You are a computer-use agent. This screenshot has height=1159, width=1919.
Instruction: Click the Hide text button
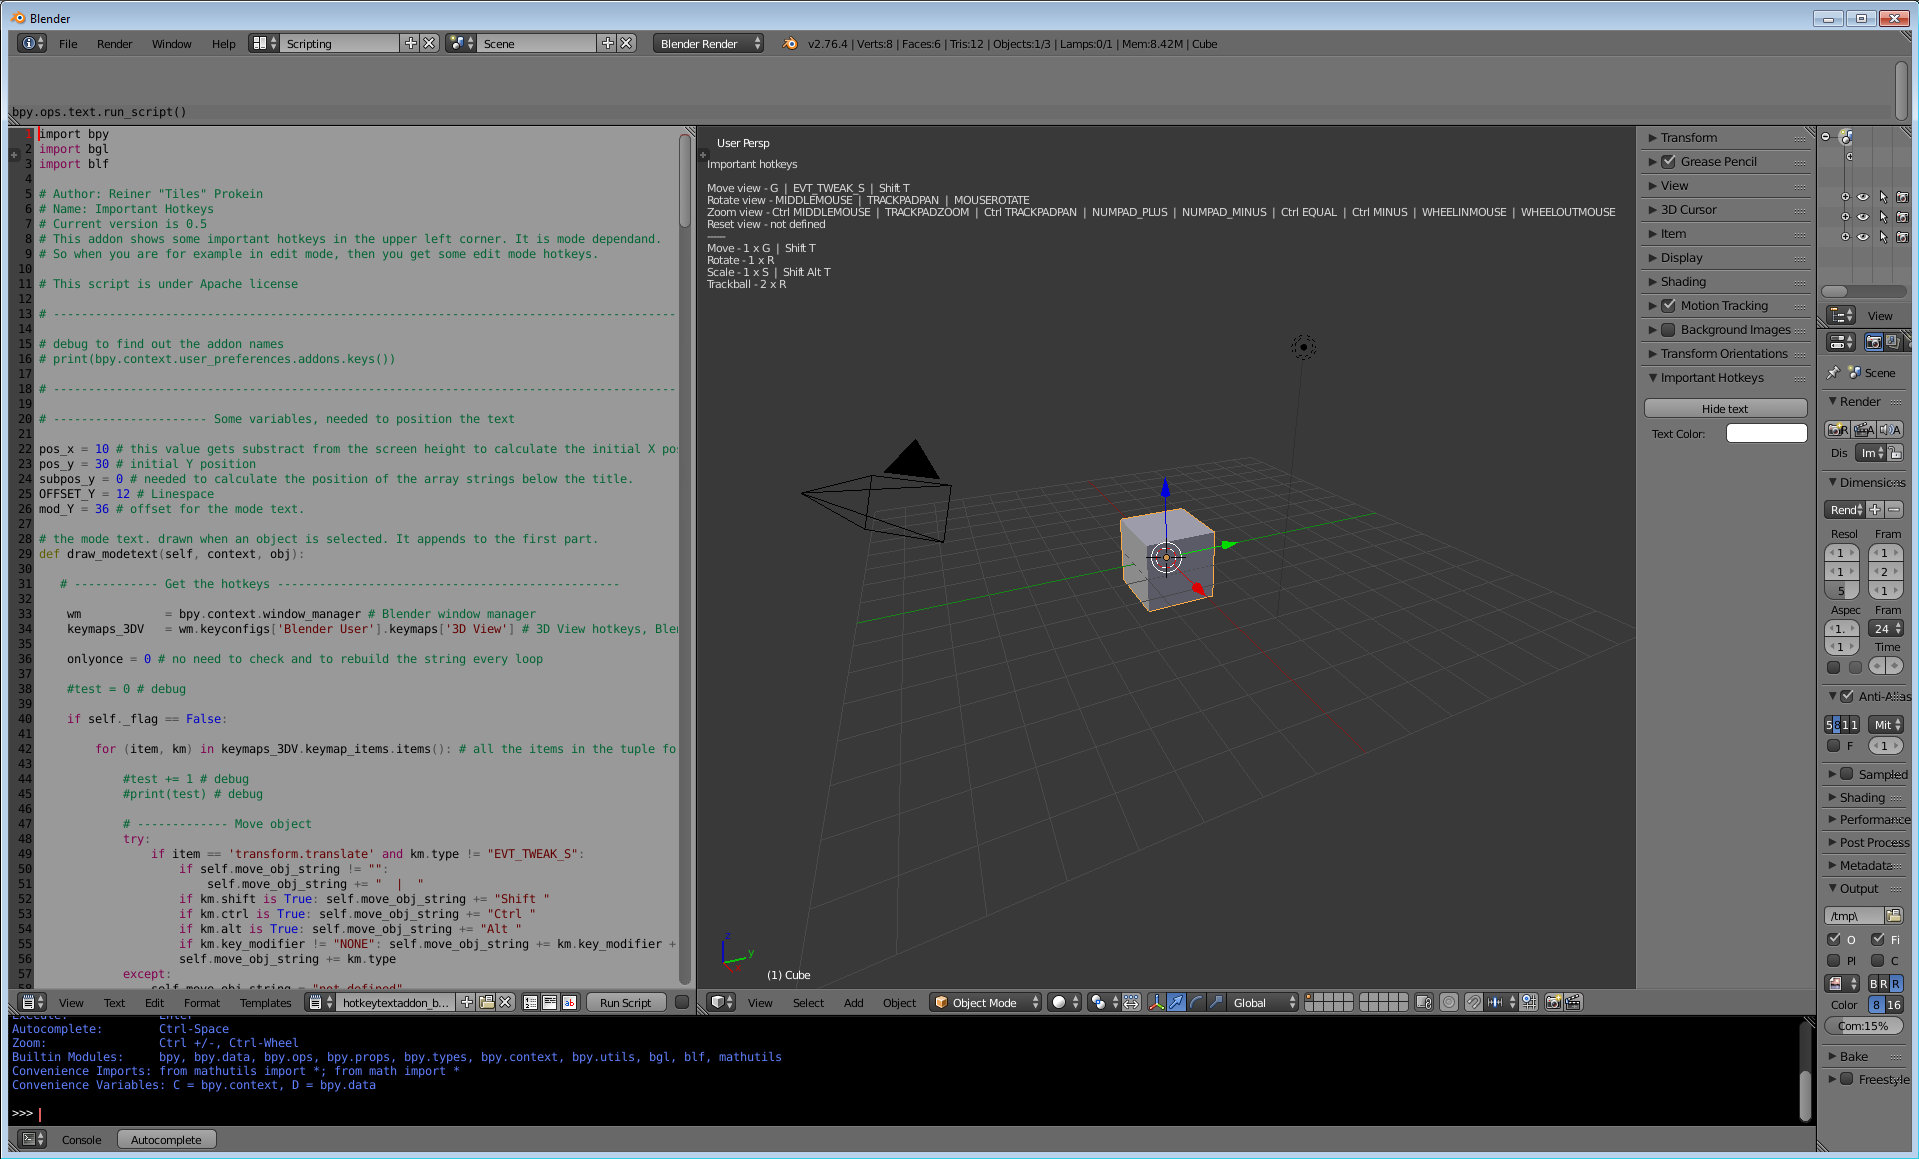tap(1725, 409)
